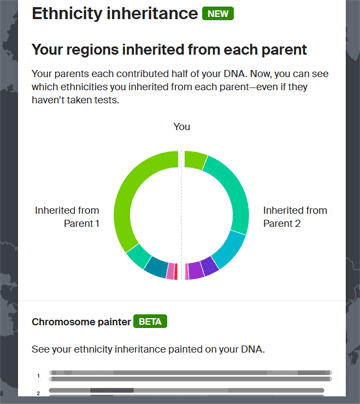
Task: Click the green BETA badge
Action: 150,321
